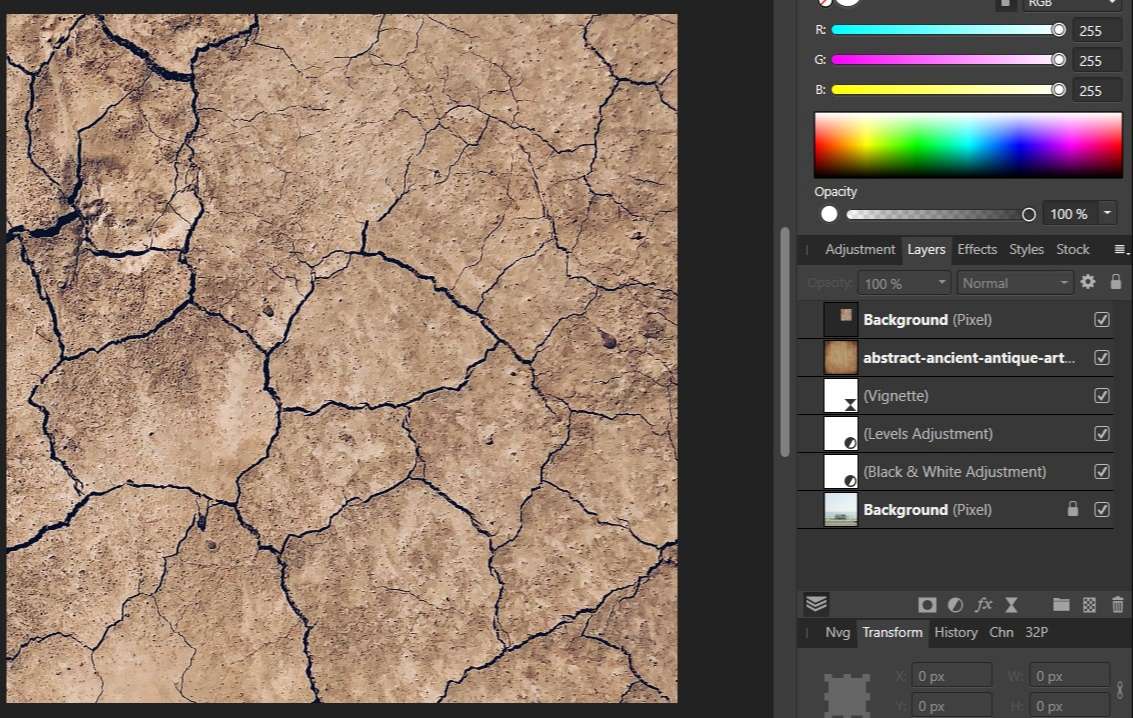
Task: Click the layer lock icon beside blend mode
Action: click(x=1116, y=283)
